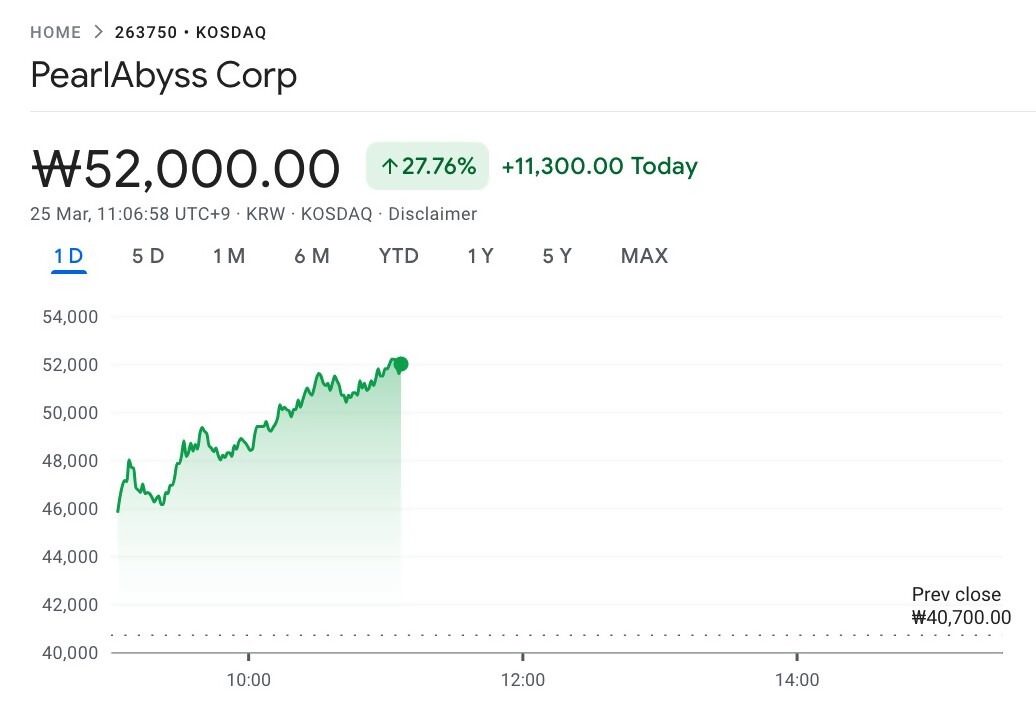Click the green up arrow in percentage badge
This screenshot has width=1036, height=710.
389,166
